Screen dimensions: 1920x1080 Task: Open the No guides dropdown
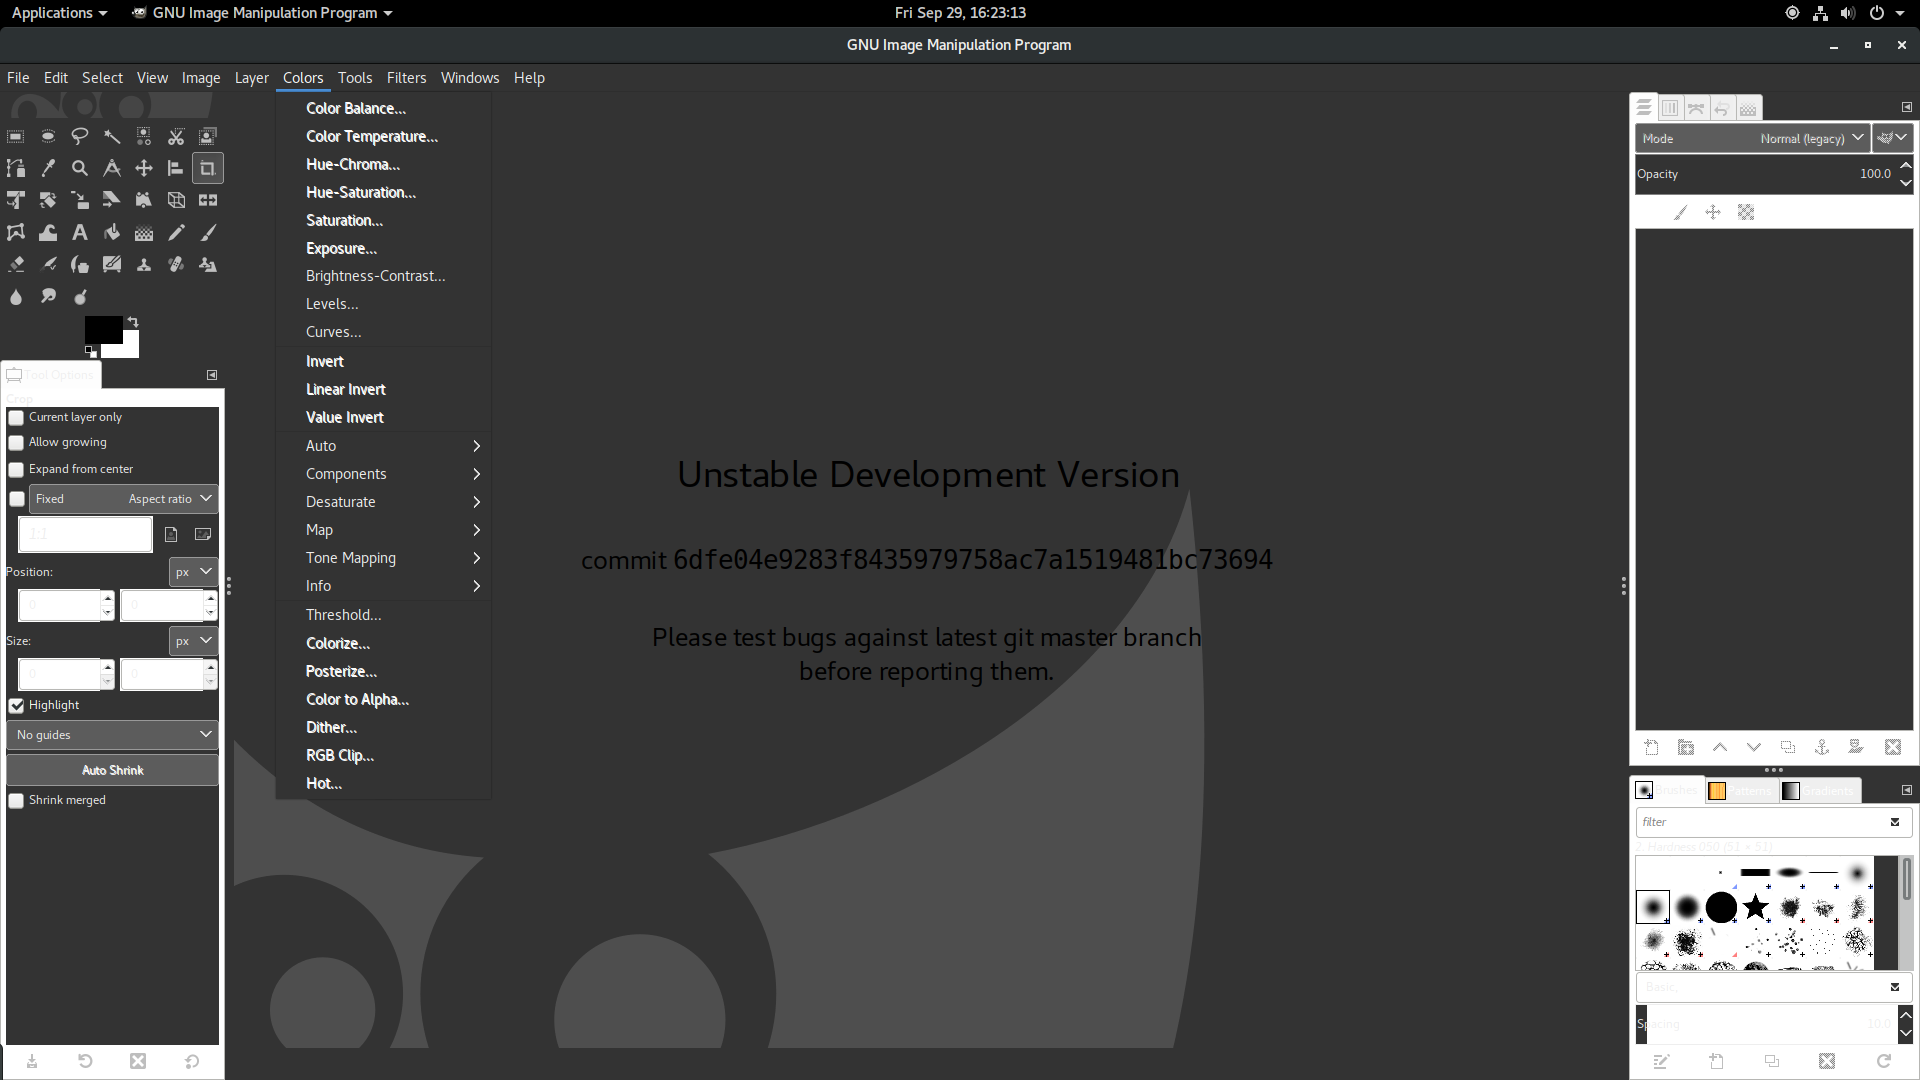pyautogui.click(x=113, y=735)
